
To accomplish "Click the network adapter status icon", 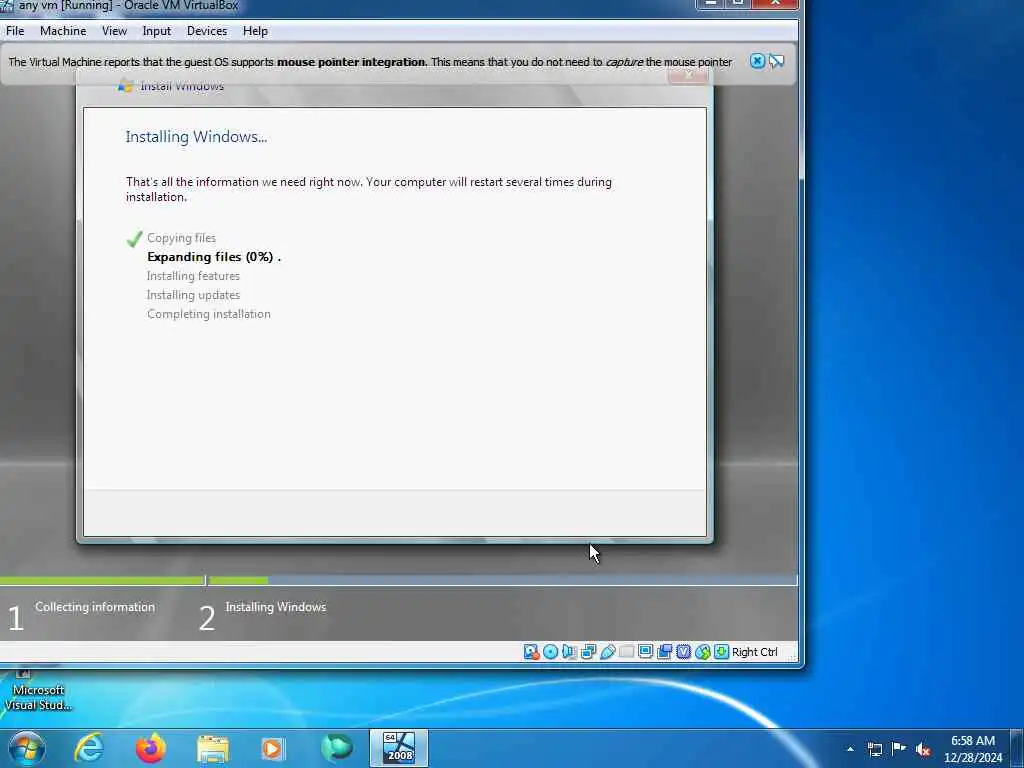I will (588, 652).
